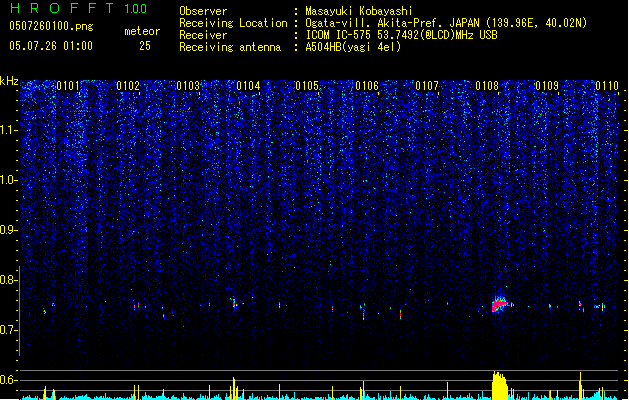Click time marker 0106
The image size is (629, 400).
(367, 86)
